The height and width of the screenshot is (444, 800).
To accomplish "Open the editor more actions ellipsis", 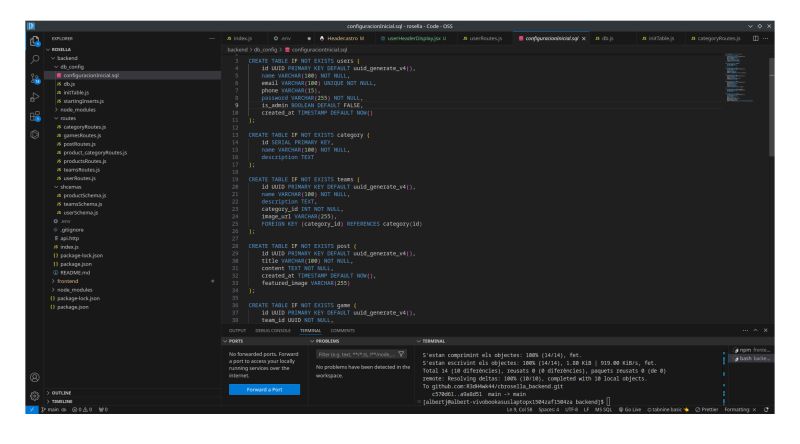I will 765,38.
